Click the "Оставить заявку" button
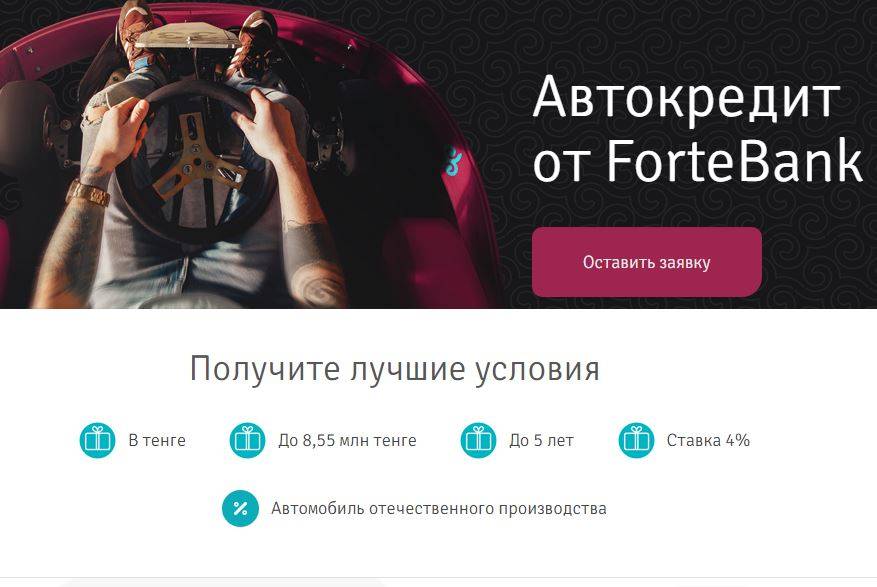The height and width of the screenshot is (587, 877). coord(647,262)
